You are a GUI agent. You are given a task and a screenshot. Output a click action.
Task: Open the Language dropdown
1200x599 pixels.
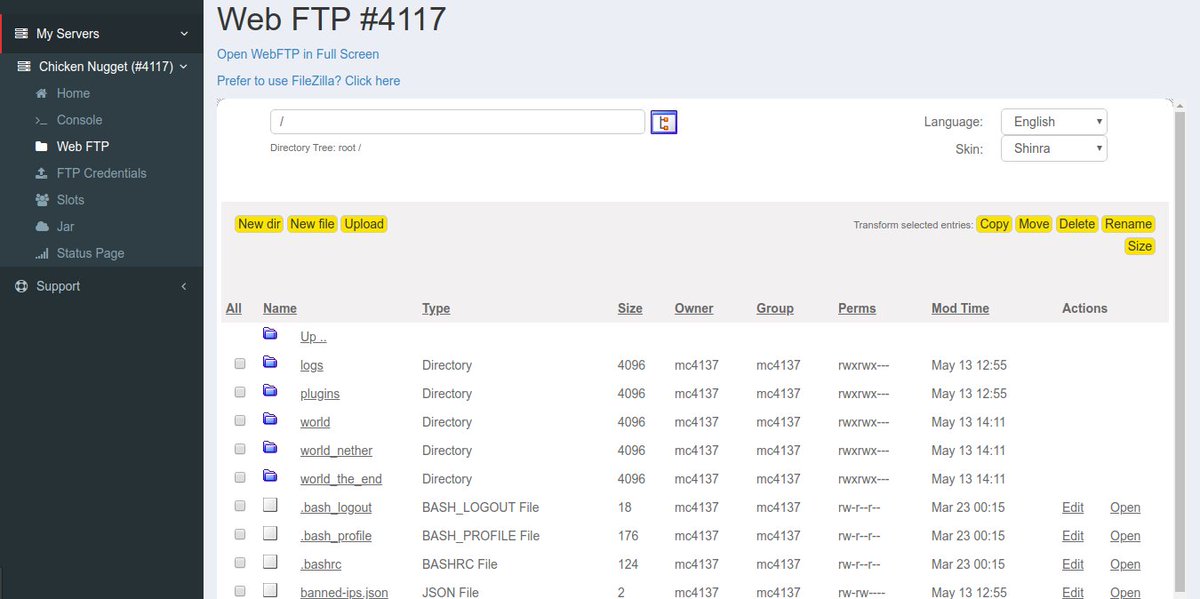pyautogui.click(x=1054, y=121)
